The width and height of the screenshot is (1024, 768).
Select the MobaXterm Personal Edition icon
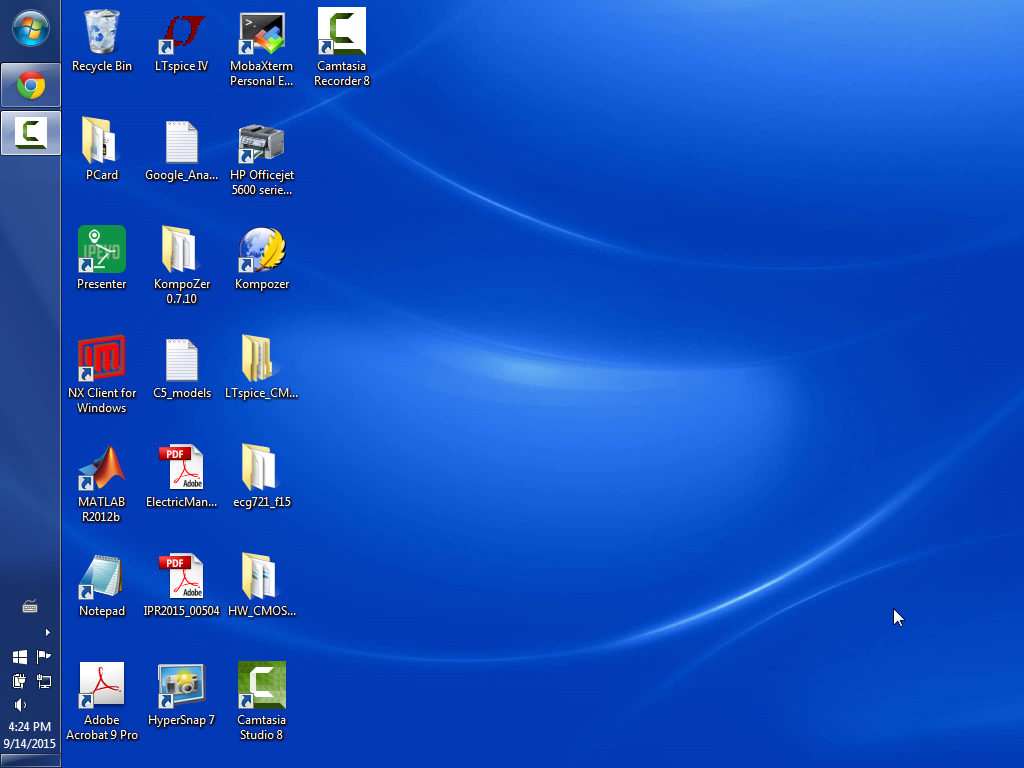click(x=262, y=33)
